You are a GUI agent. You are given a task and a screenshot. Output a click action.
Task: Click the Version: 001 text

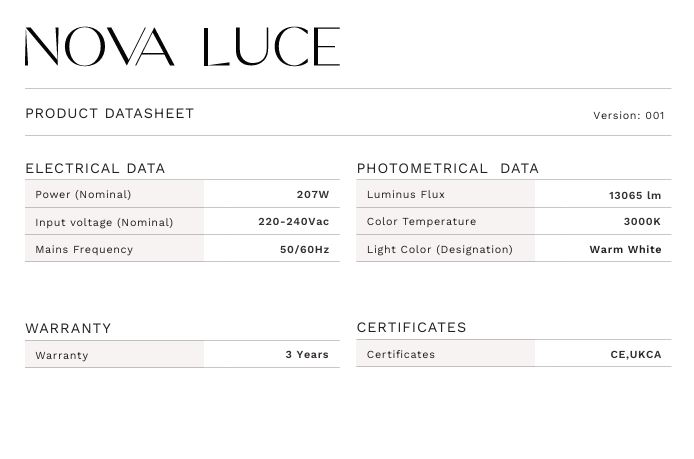(628, 116)
